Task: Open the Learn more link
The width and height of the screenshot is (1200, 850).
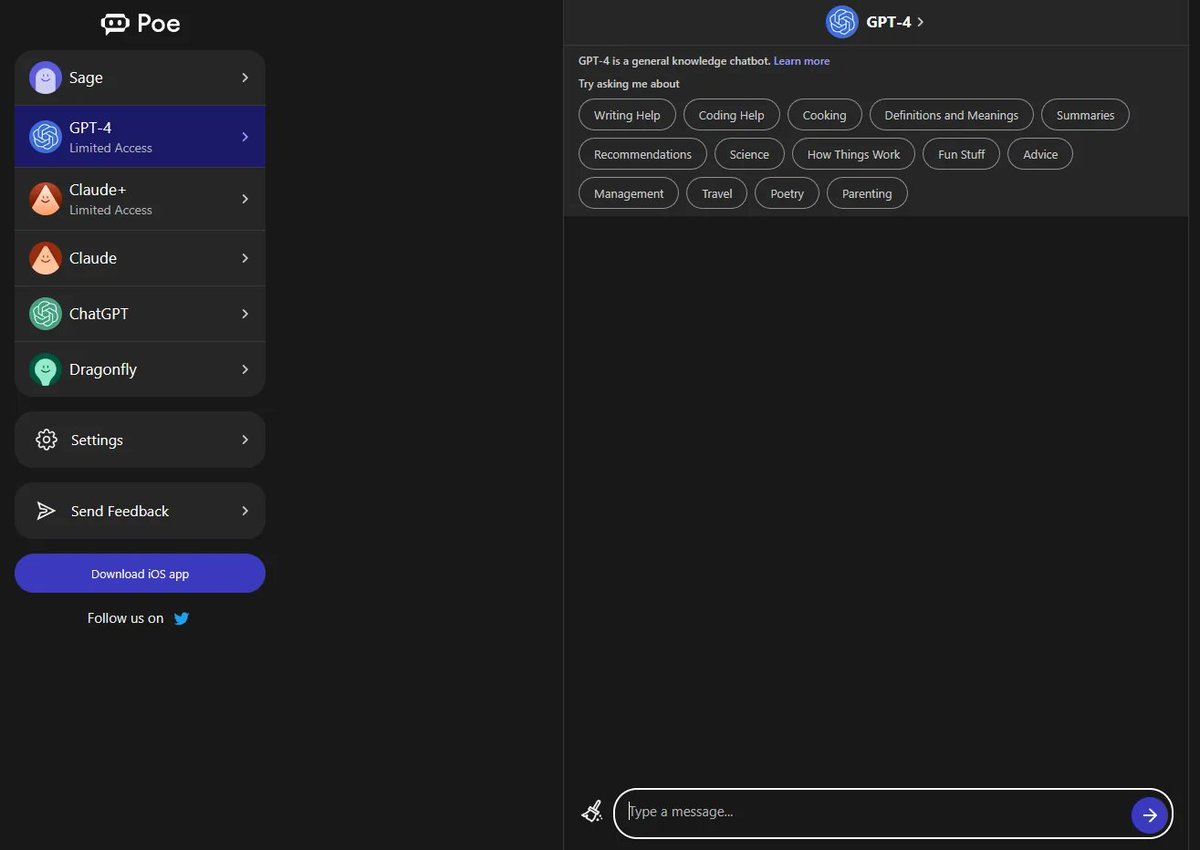Action: [802, 61]
